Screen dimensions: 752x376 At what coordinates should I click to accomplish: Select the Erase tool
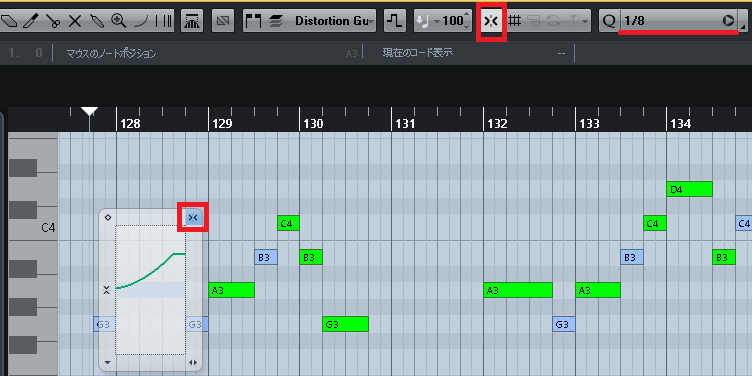9,21
